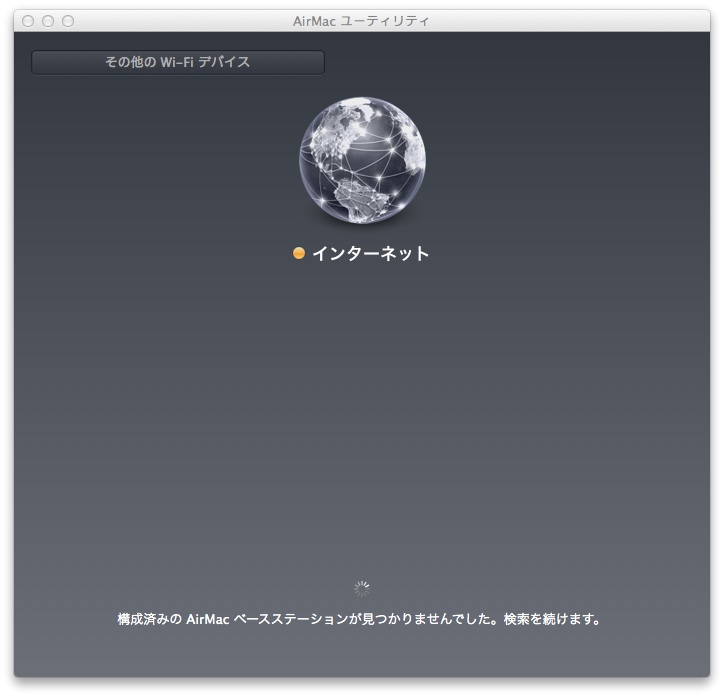Zoom the AirMac ユーティリティ window
The image size is (724, 697).
tap(68, 21)
